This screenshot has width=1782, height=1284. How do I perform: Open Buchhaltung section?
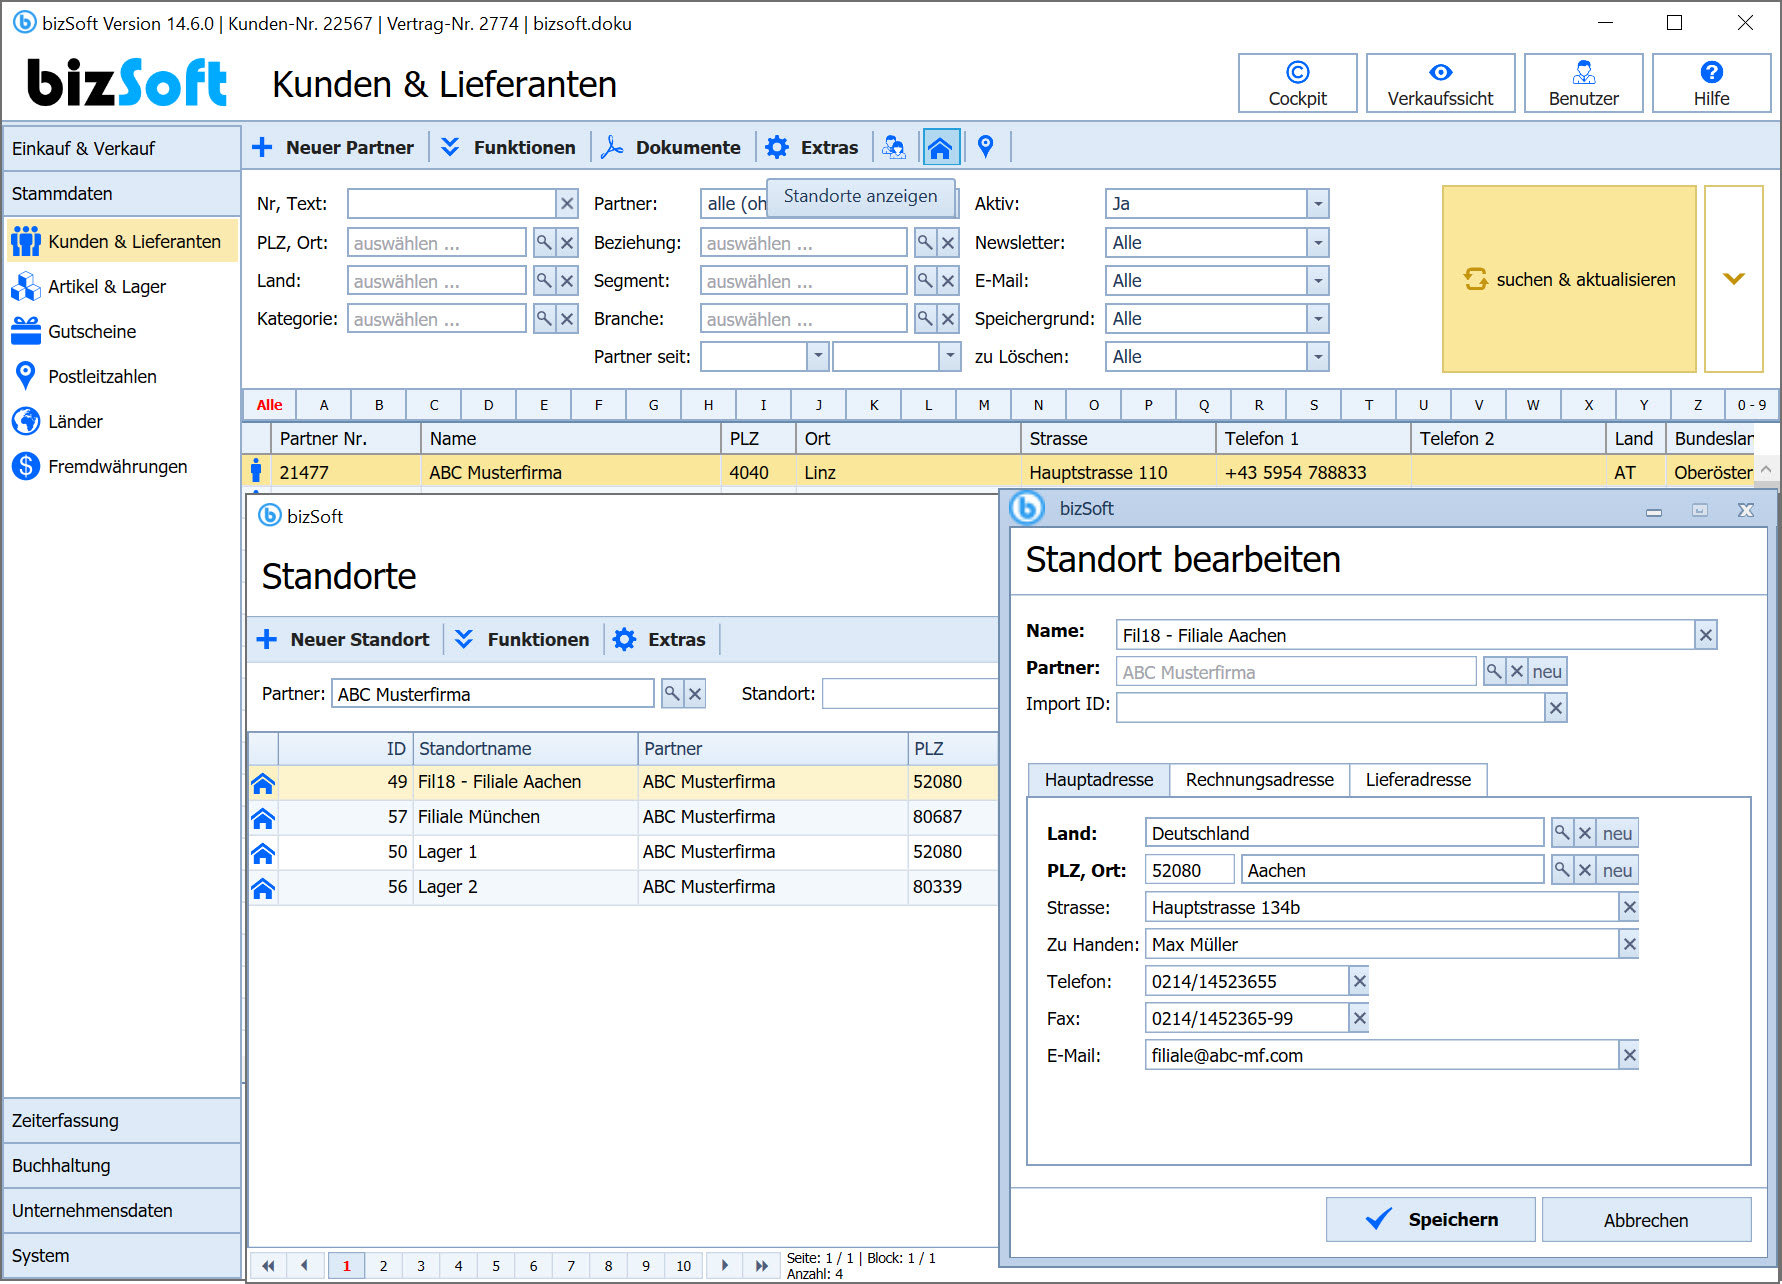[122, 1166]
